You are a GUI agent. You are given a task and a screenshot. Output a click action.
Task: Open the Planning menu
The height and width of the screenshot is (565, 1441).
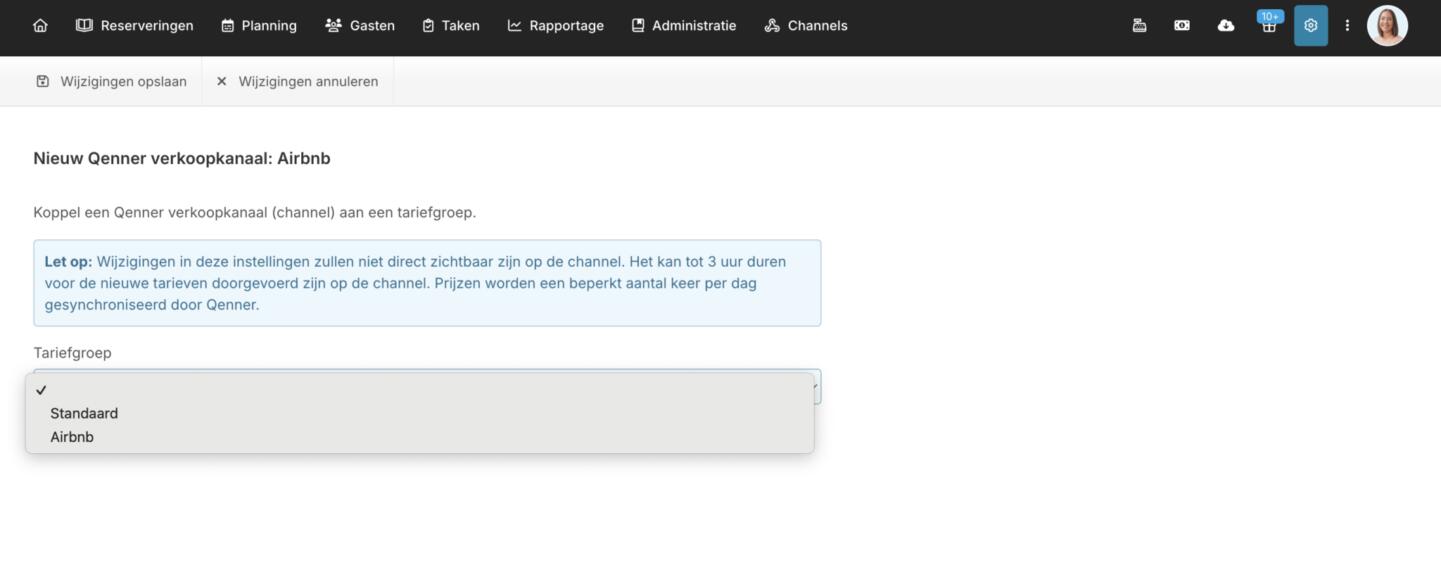click(259, 26)
